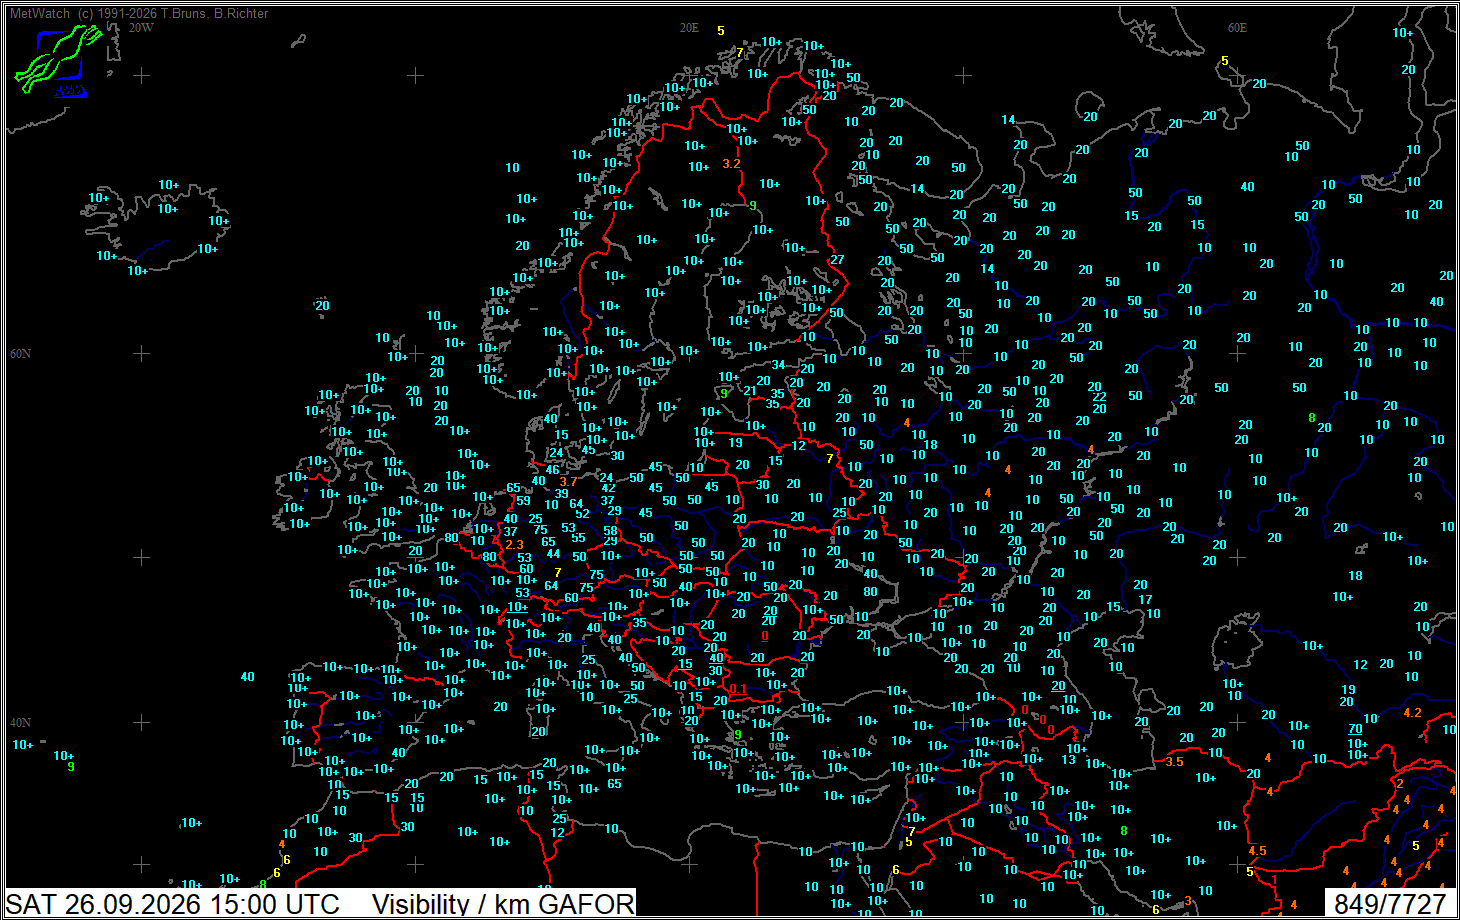
Task: Select the orange 3.2 visibility value
Action: (732, 164)
